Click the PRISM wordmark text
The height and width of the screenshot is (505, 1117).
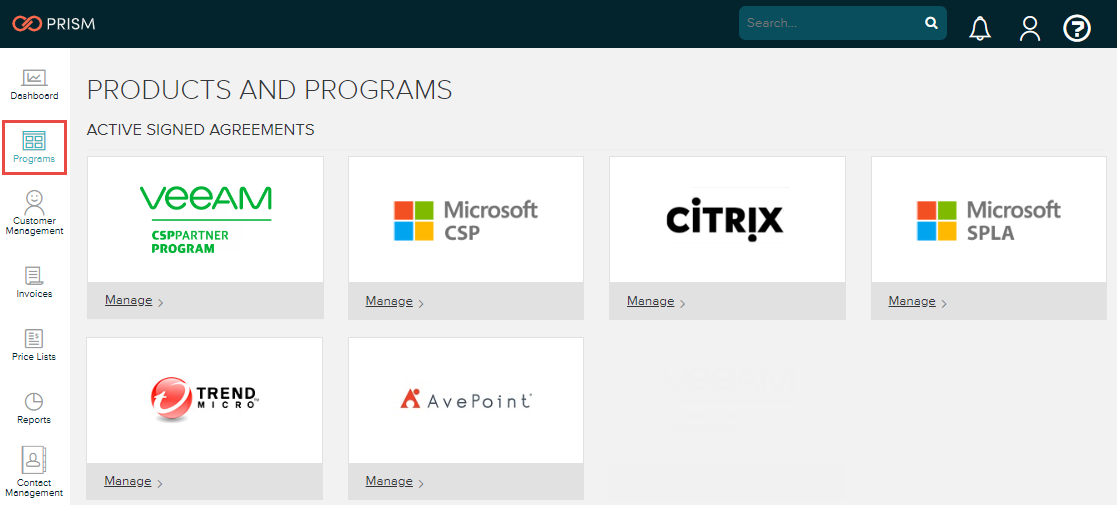[72, 24]
